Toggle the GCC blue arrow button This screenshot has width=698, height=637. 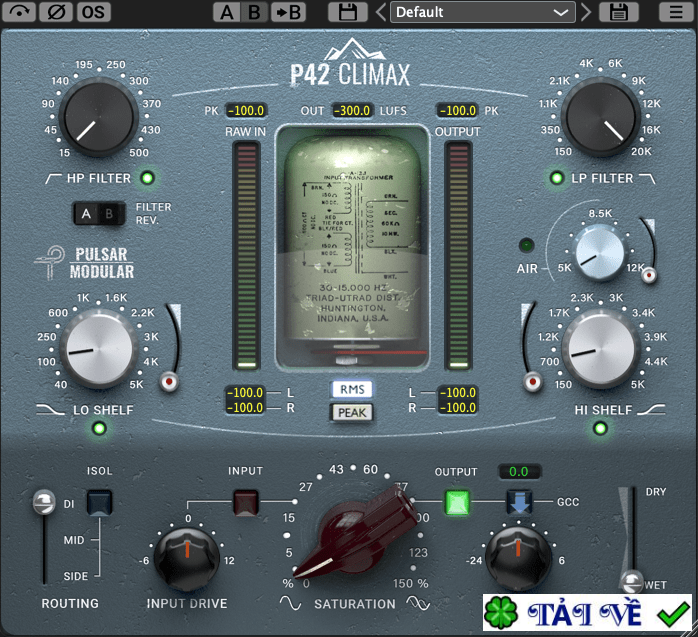click(x=519, y=502)
